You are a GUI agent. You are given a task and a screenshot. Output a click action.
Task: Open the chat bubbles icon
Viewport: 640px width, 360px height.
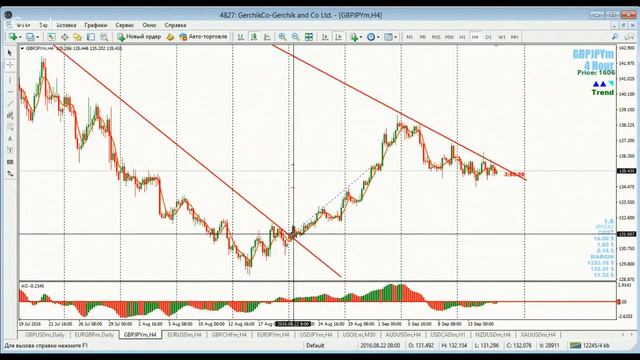[x=629, y=37]
